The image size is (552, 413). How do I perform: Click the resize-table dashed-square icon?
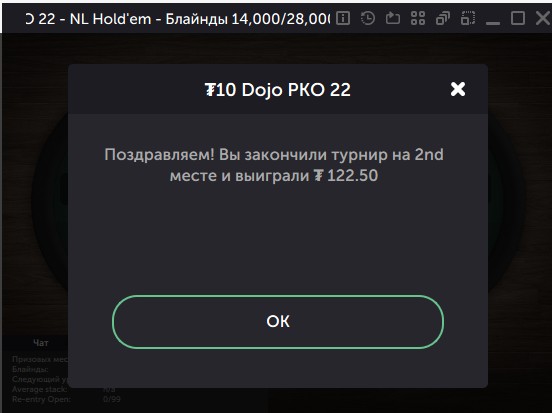(468, 18)
